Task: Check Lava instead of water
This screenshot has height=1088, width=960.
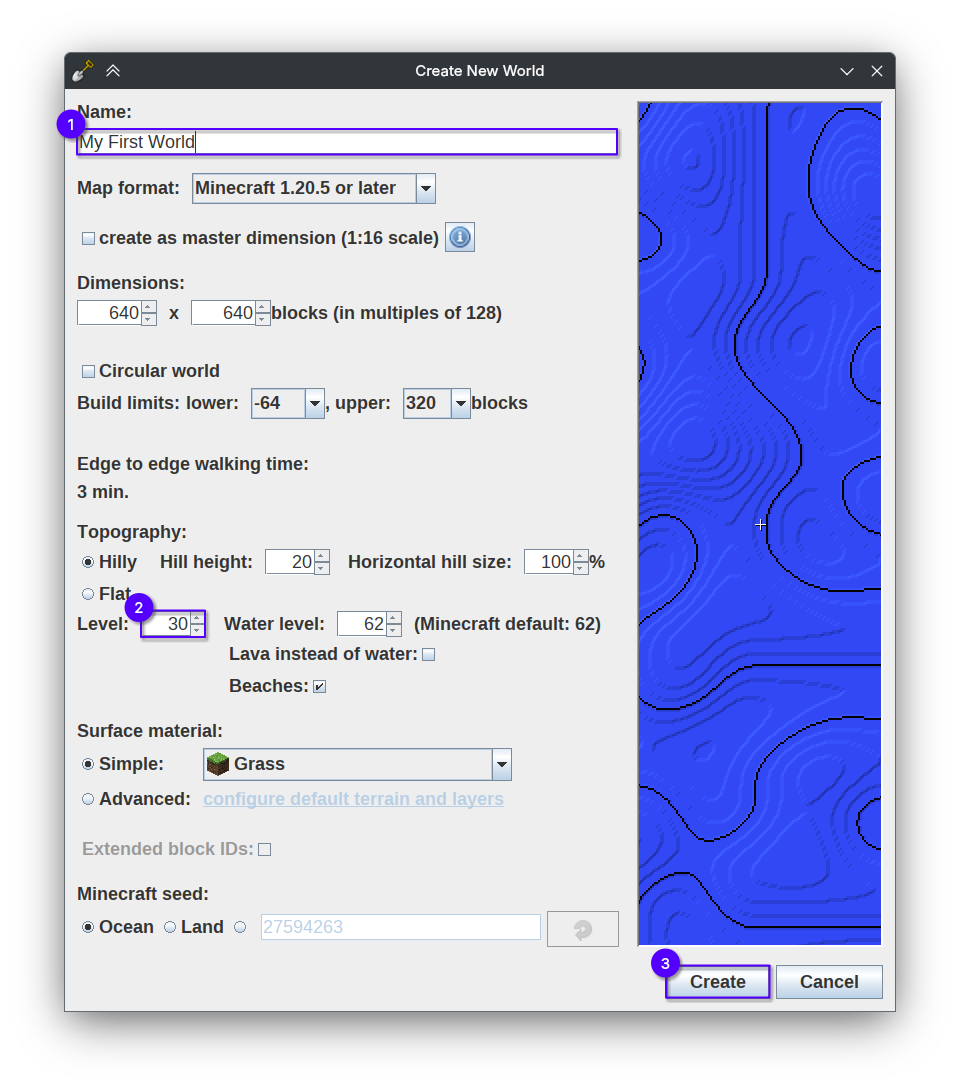Action: tap(428, 655)
